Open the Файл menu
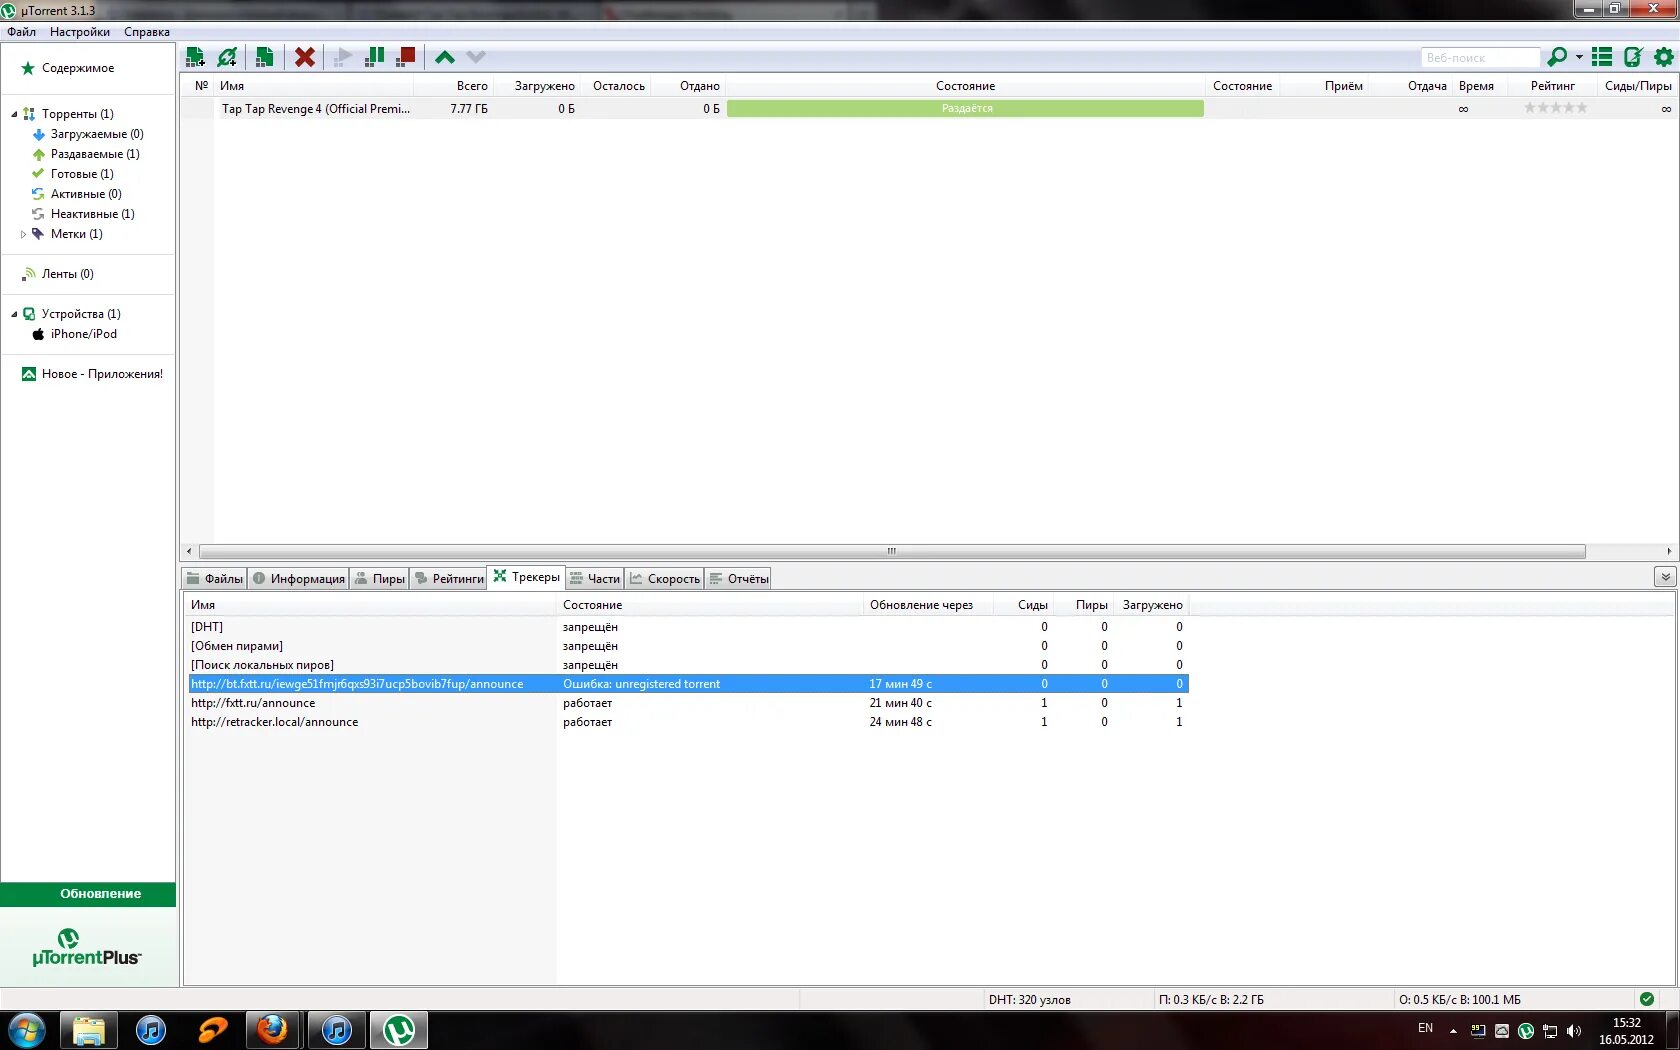 pos(21,32)
